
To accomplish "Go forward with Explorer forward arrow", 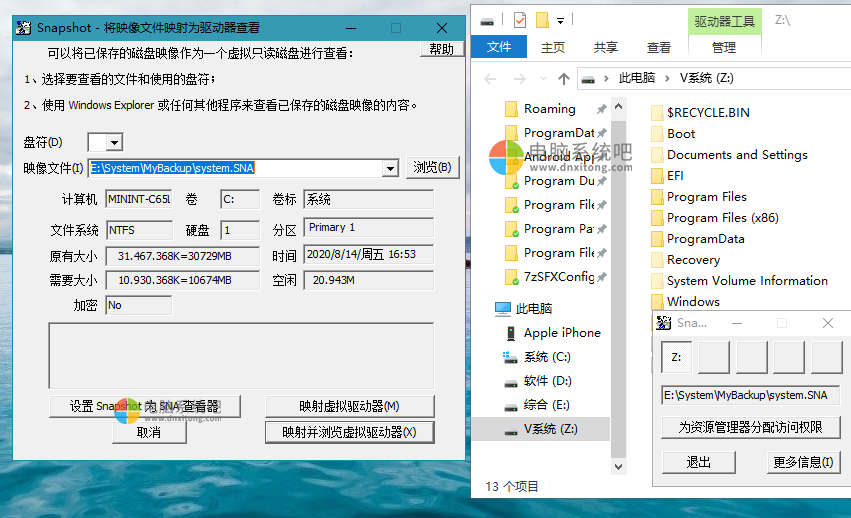I will coord(519,79).
